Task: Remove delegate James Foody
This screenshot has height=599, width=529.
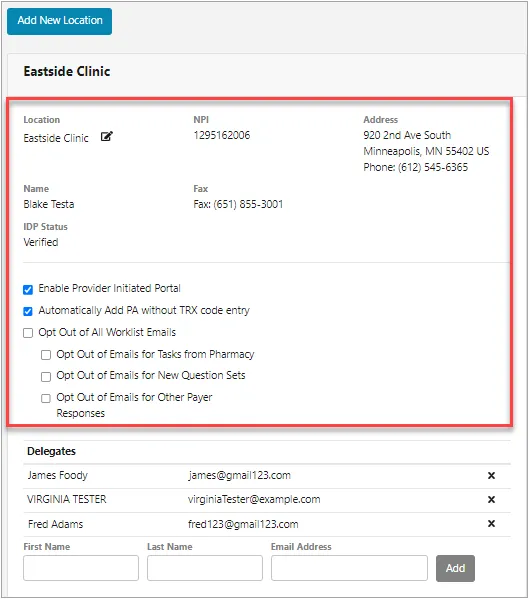Action: [x=491, y=476]
